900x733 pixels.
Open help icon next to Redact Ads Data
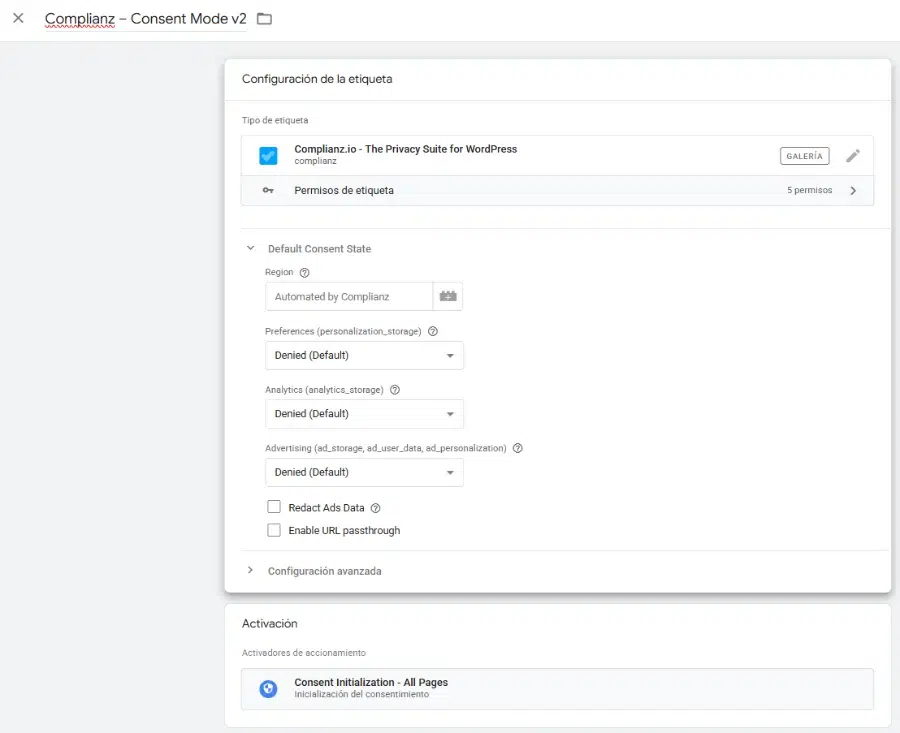point(375,508)
